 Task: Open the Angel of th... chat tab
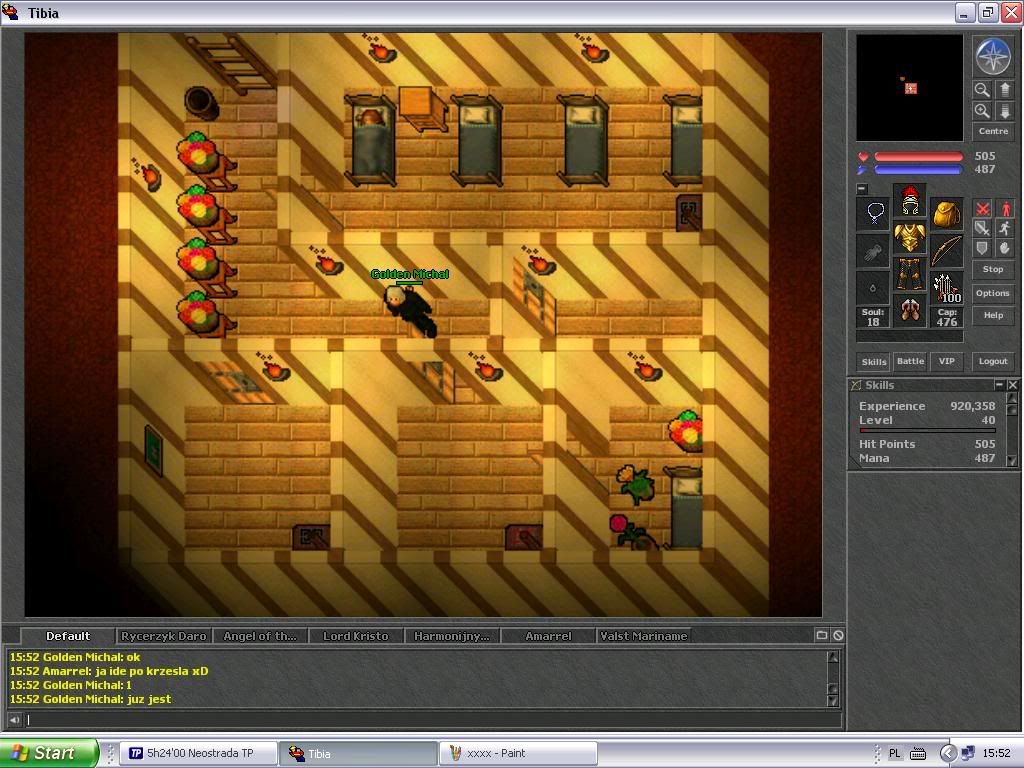pyautogui.click(x=259, y=635)
